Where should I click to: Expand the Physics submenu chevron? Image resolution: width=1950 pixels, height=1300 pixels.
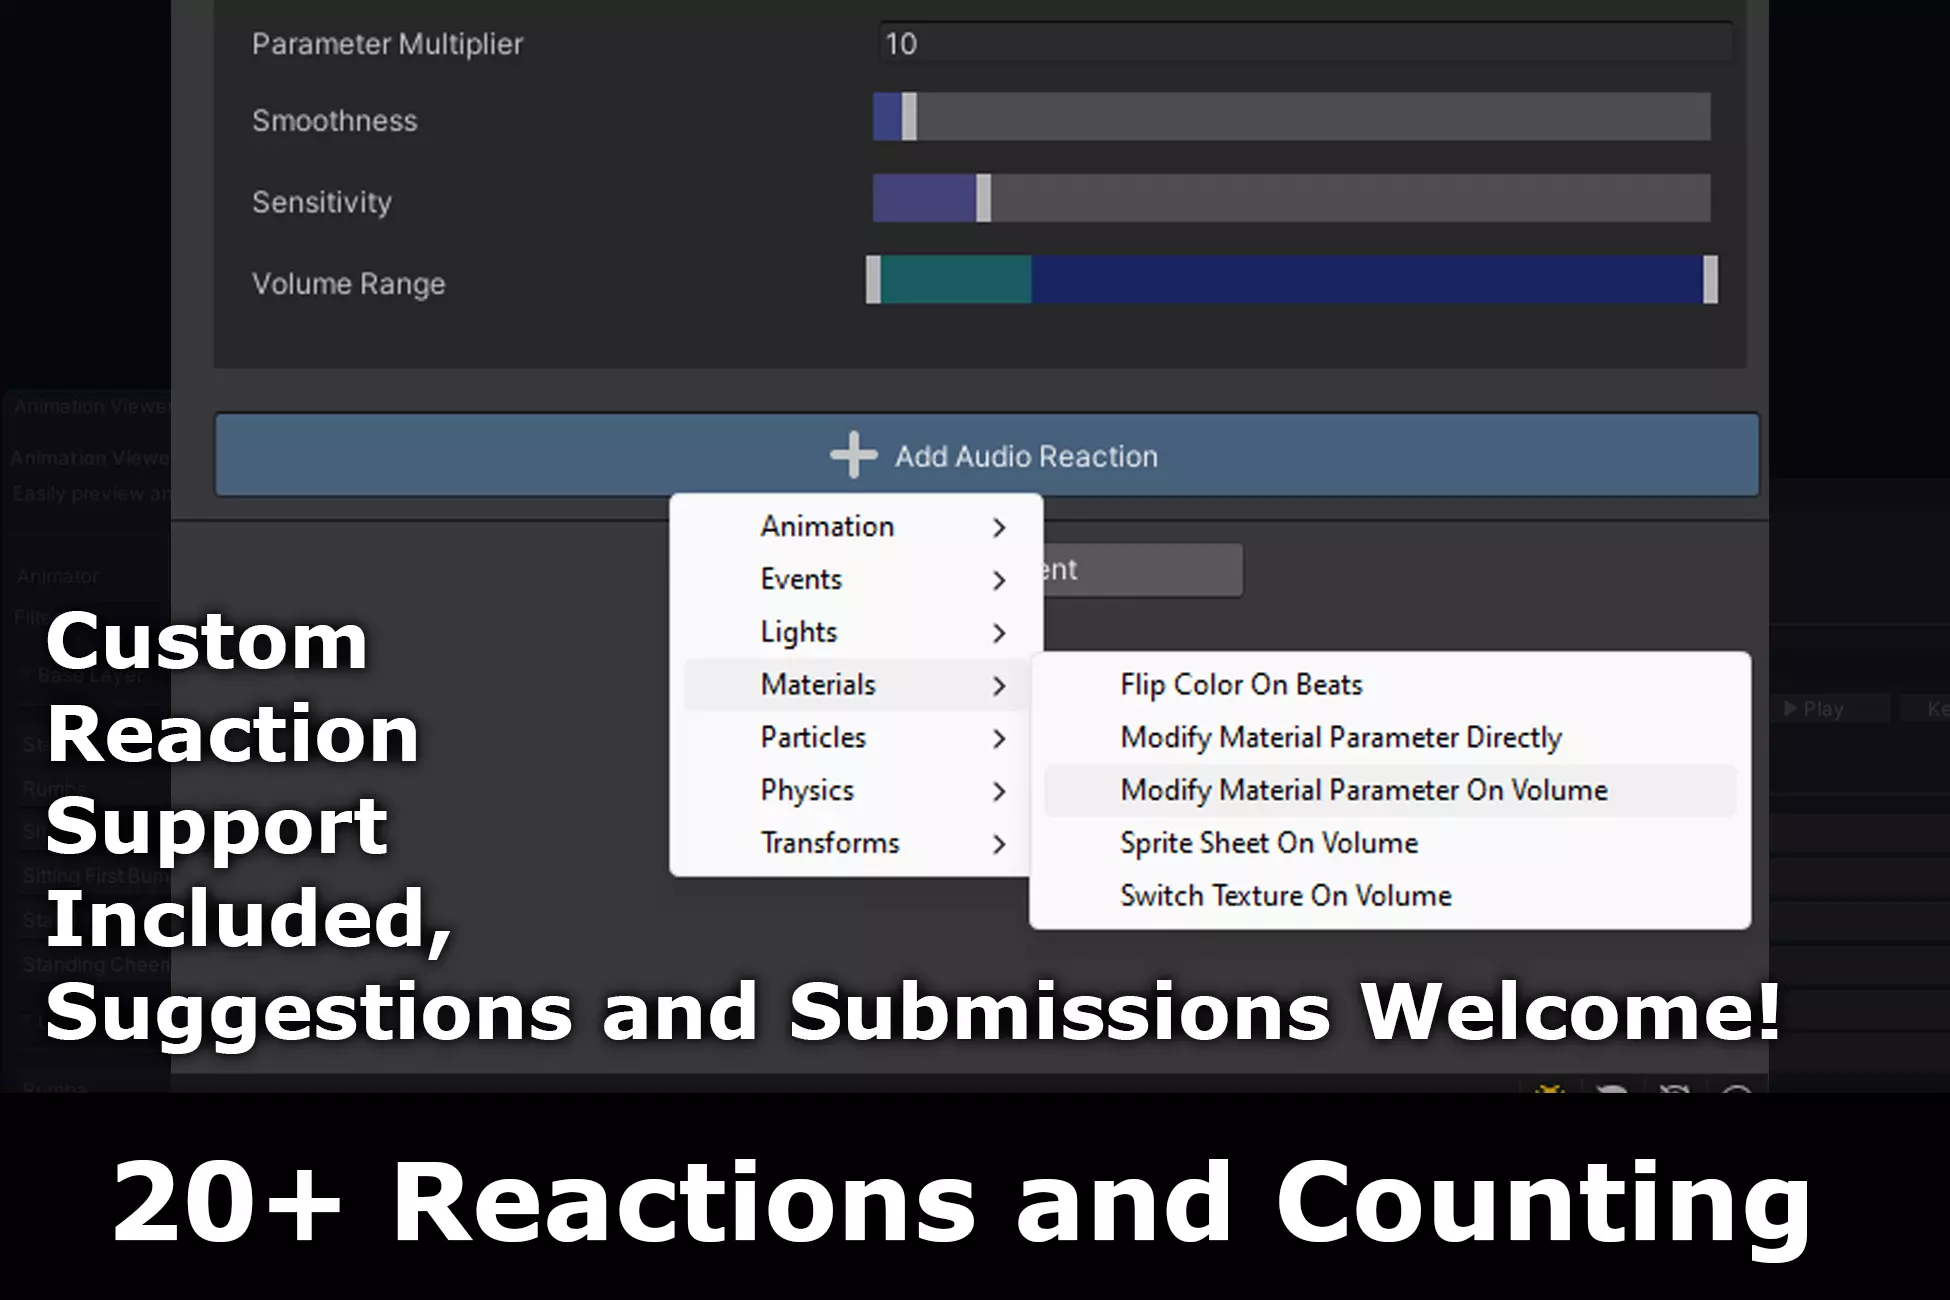998,791
